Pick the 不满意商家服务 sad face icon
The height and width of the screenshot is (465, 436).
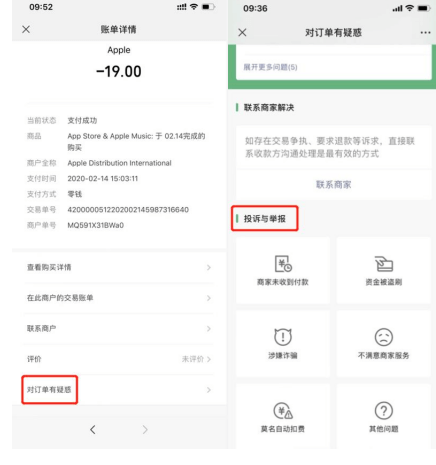click(x=384, y=337)
